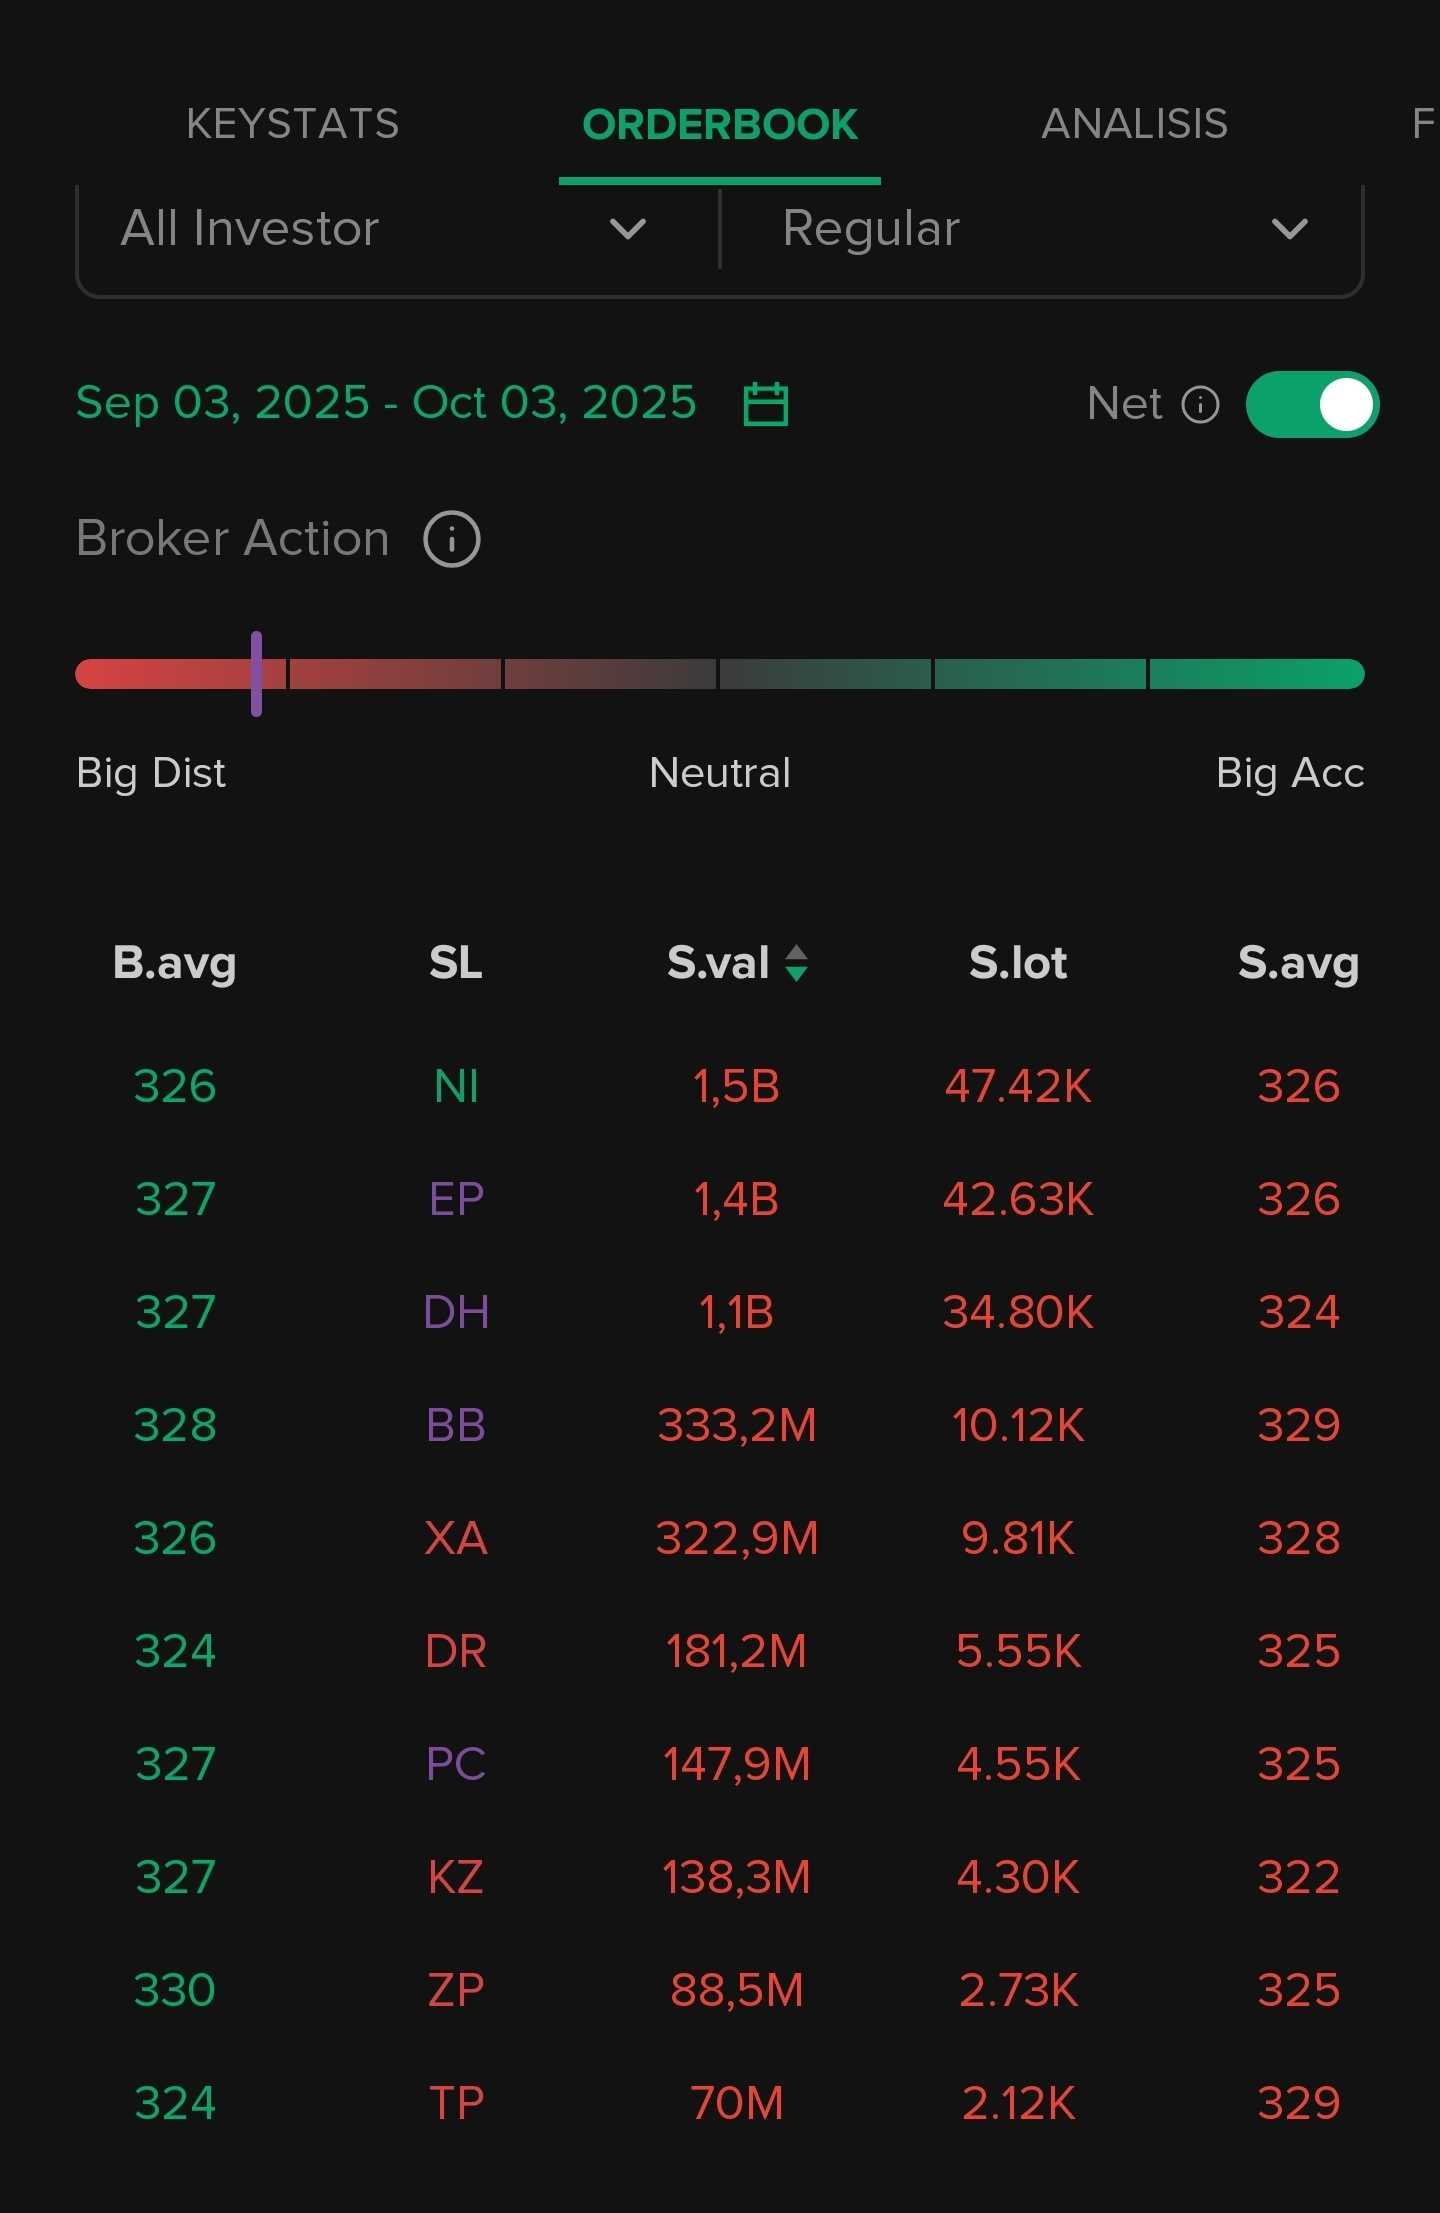Open the Broker Action info icon
Viewport: 1440px width, 2213px height.
pos(452,539)
